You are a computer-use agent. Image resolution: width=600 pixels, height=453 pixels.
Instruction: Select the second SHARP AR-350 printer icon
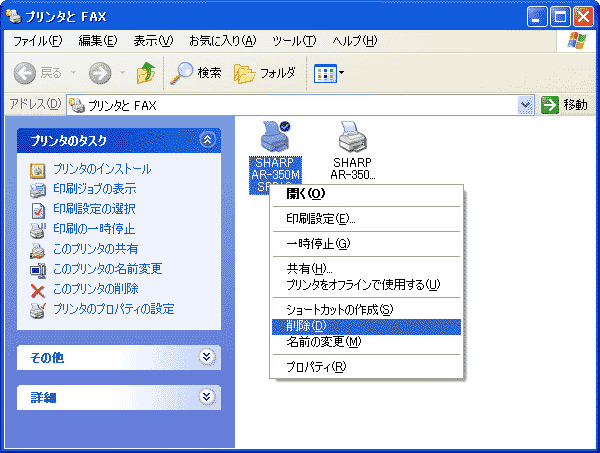tap(352, 136)
